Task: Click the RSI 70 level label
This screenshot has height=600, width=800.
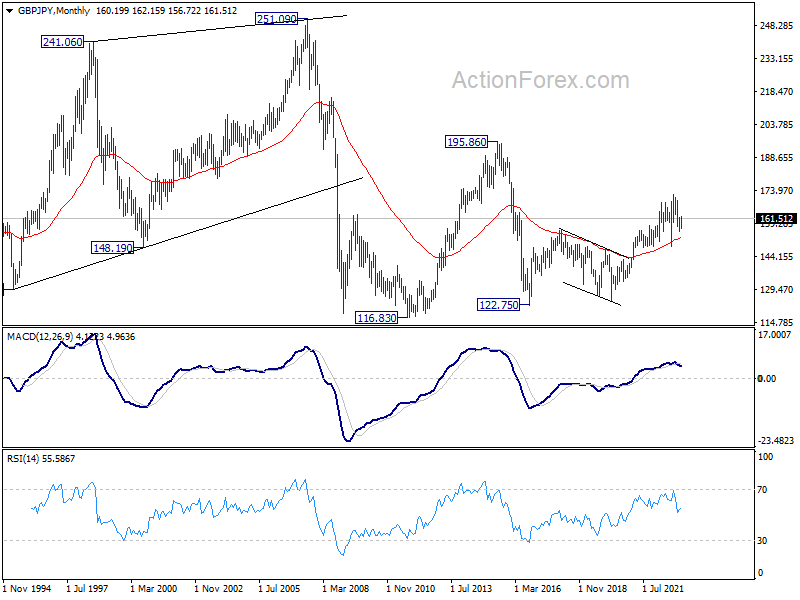Action: tap(762, 490)
